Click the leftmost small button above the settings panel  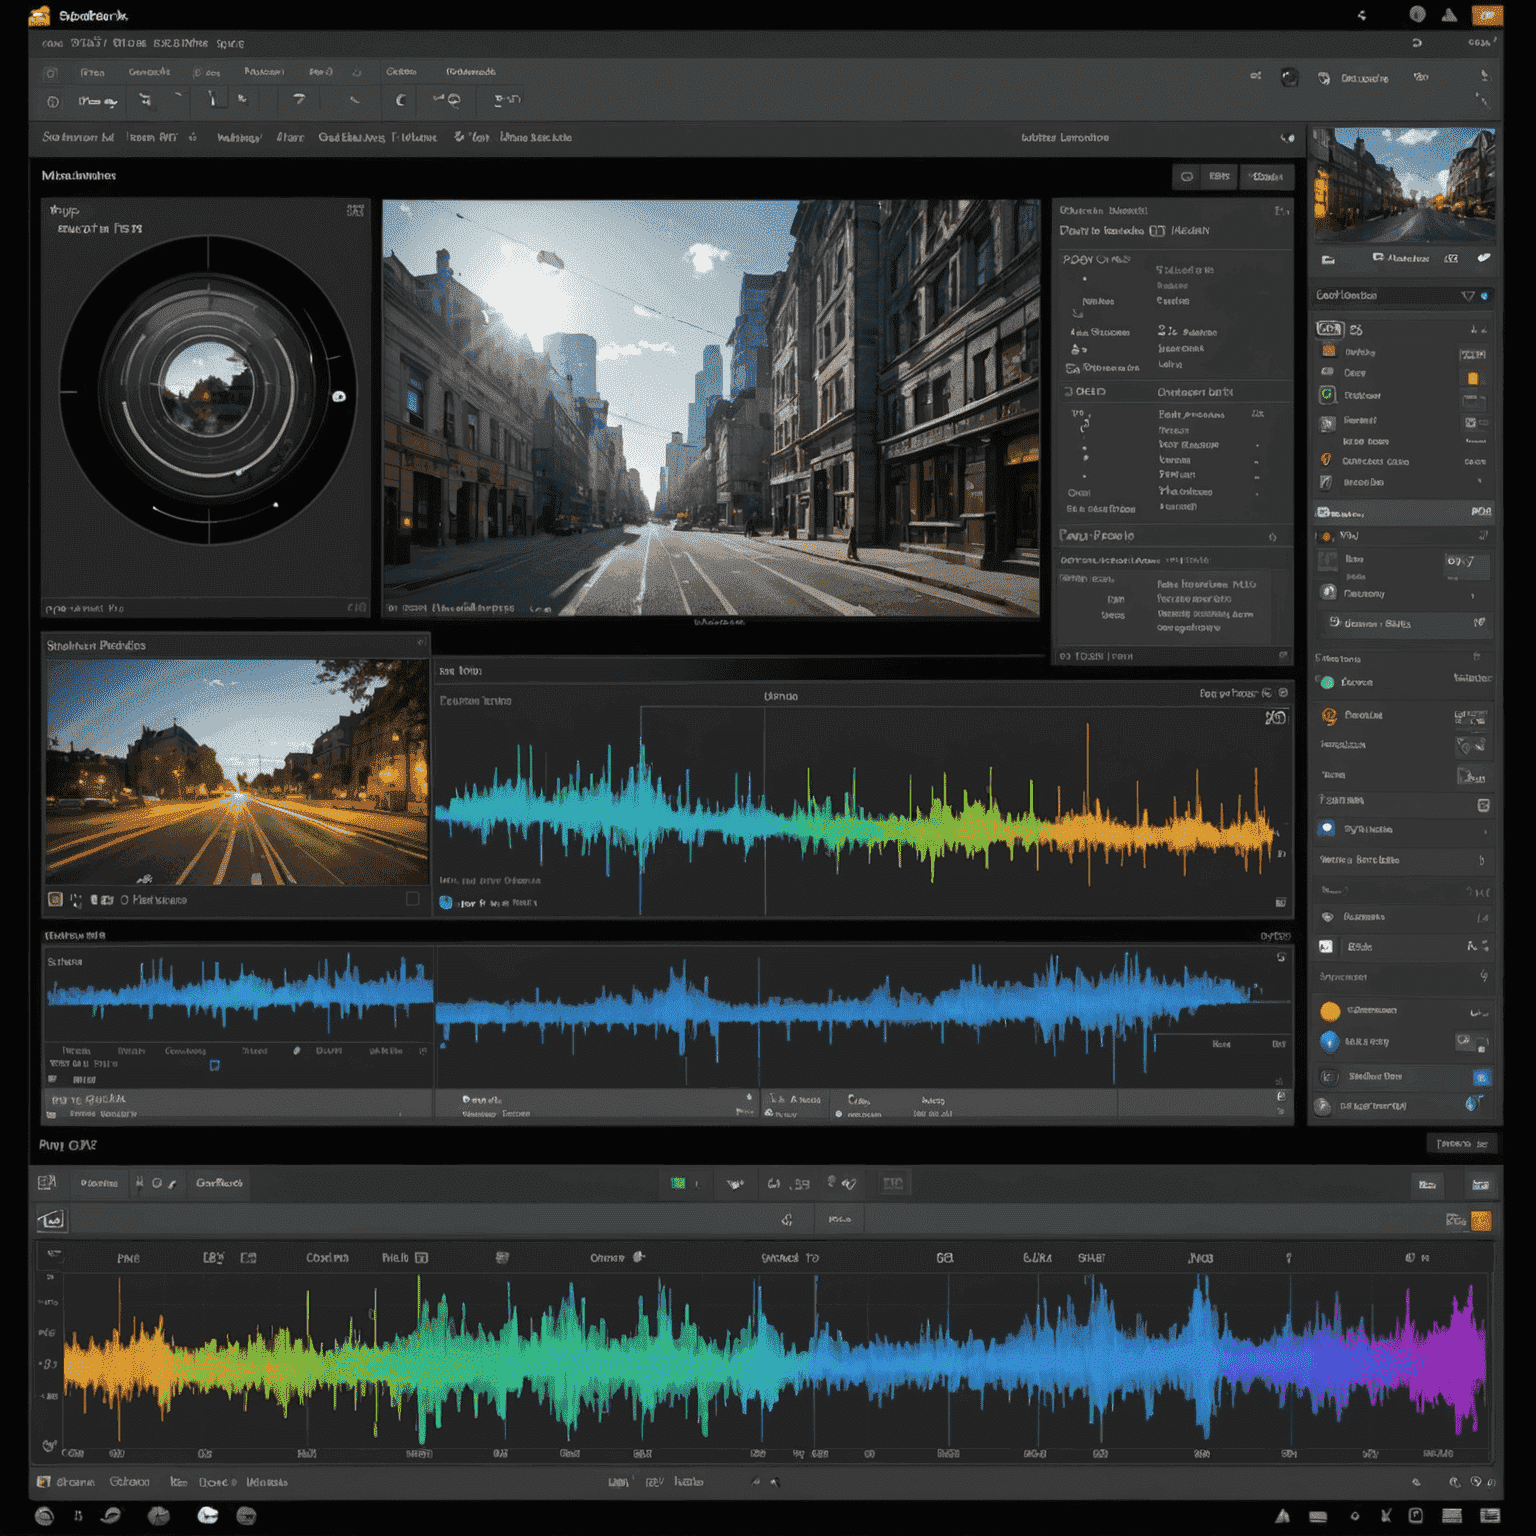coord(1187,177)
